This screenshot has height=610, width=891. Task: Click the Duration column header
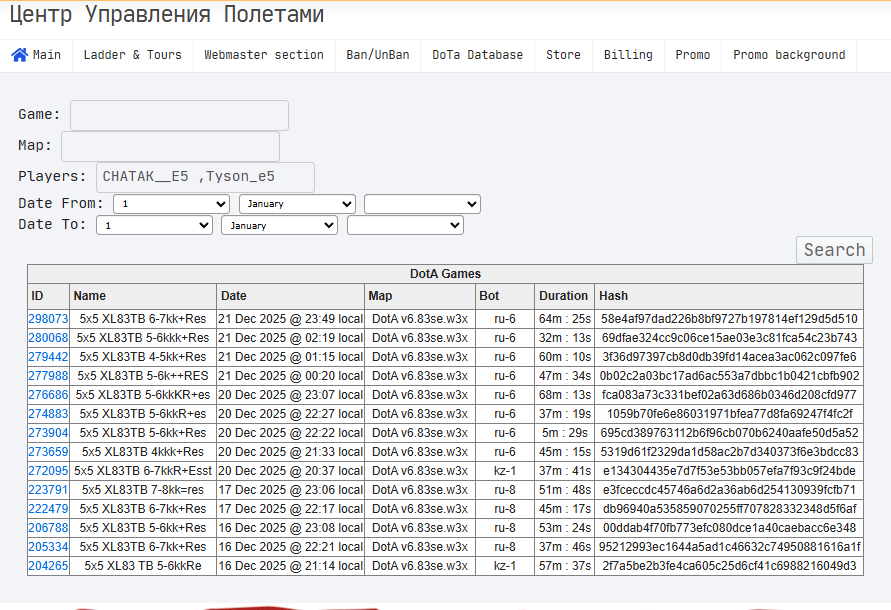[563, 296]
